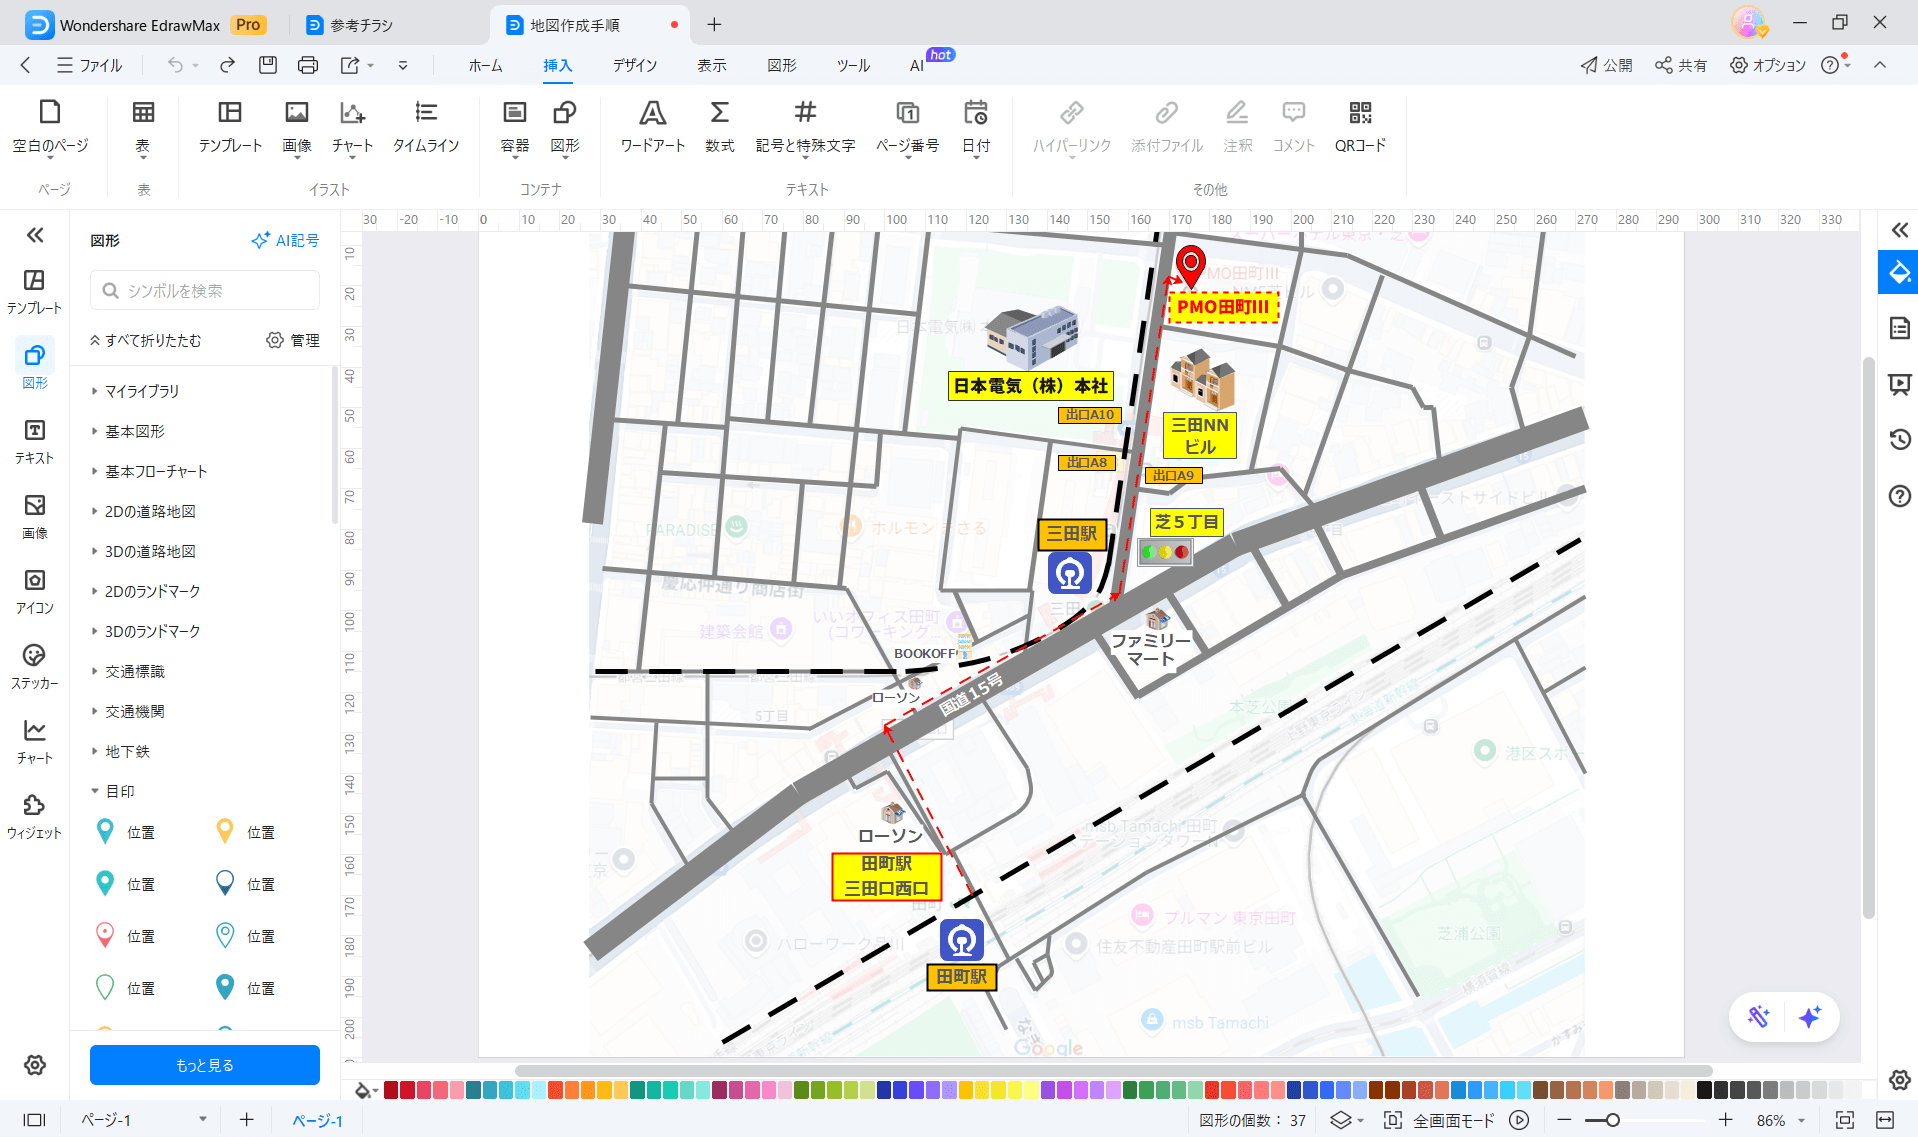Collapse the left shapes panel
The height and width of the screenshot is (1137, 1918).
(x=35, y=235)
